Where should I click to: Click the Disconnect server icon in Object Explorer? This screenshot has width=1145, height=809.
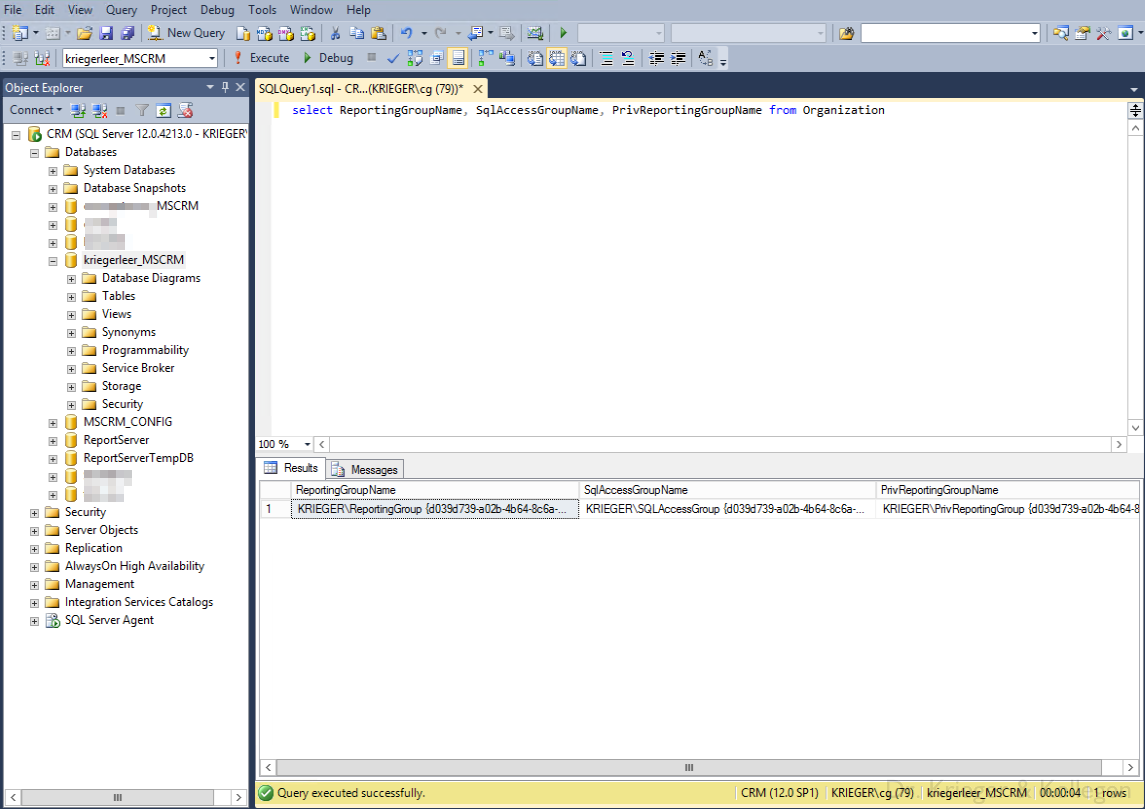point(100,110)
